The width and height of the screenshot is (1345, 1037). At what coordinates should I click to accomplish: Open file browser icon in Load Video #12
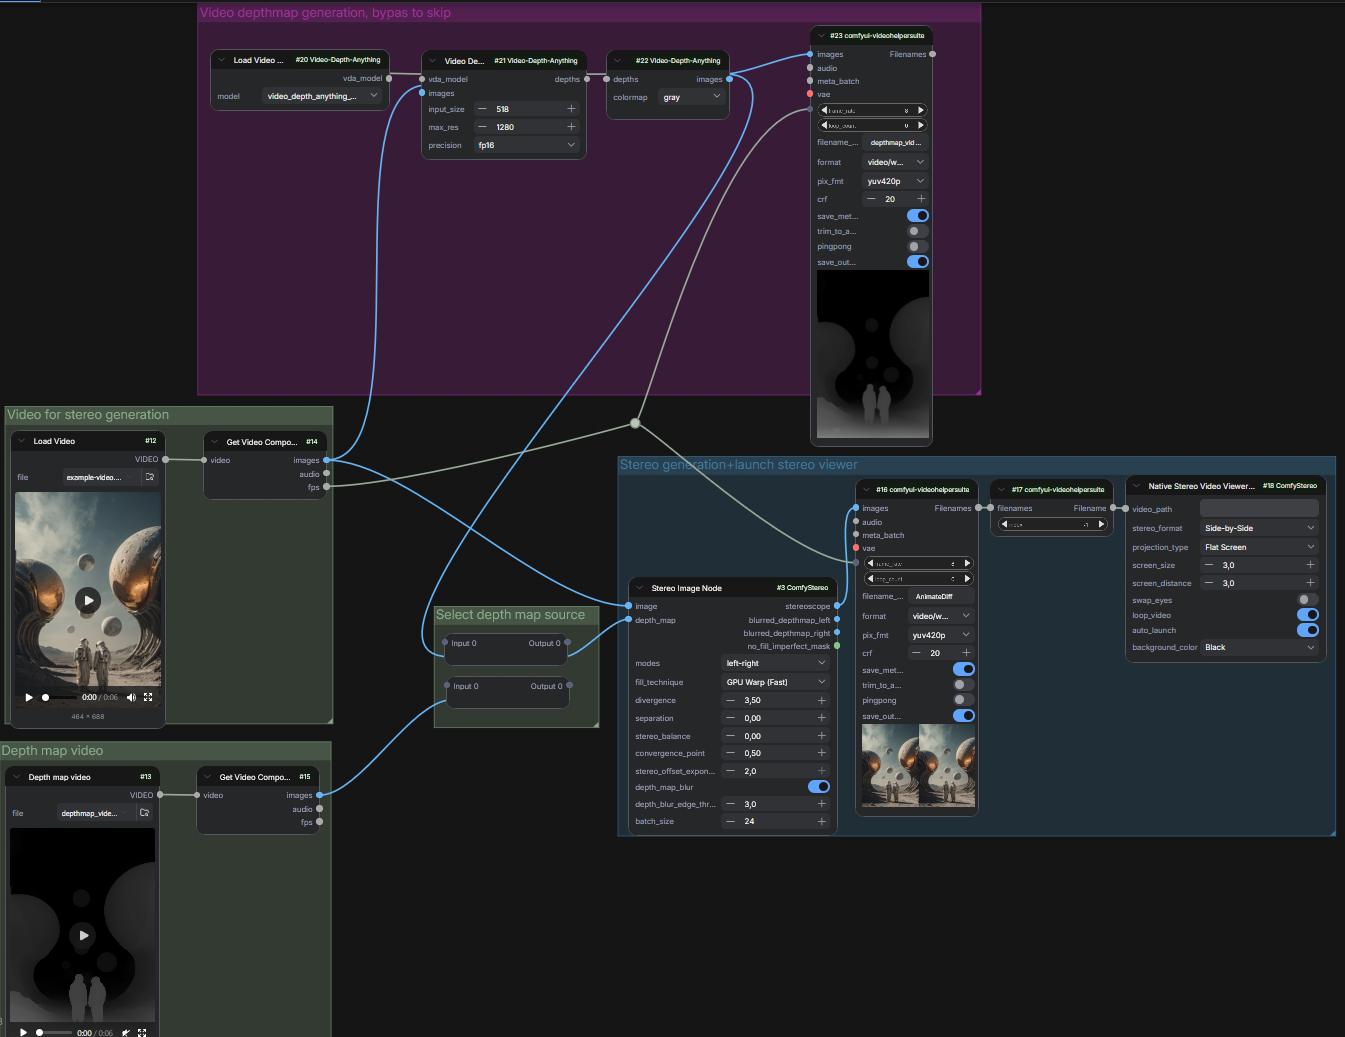coord(150,477)
